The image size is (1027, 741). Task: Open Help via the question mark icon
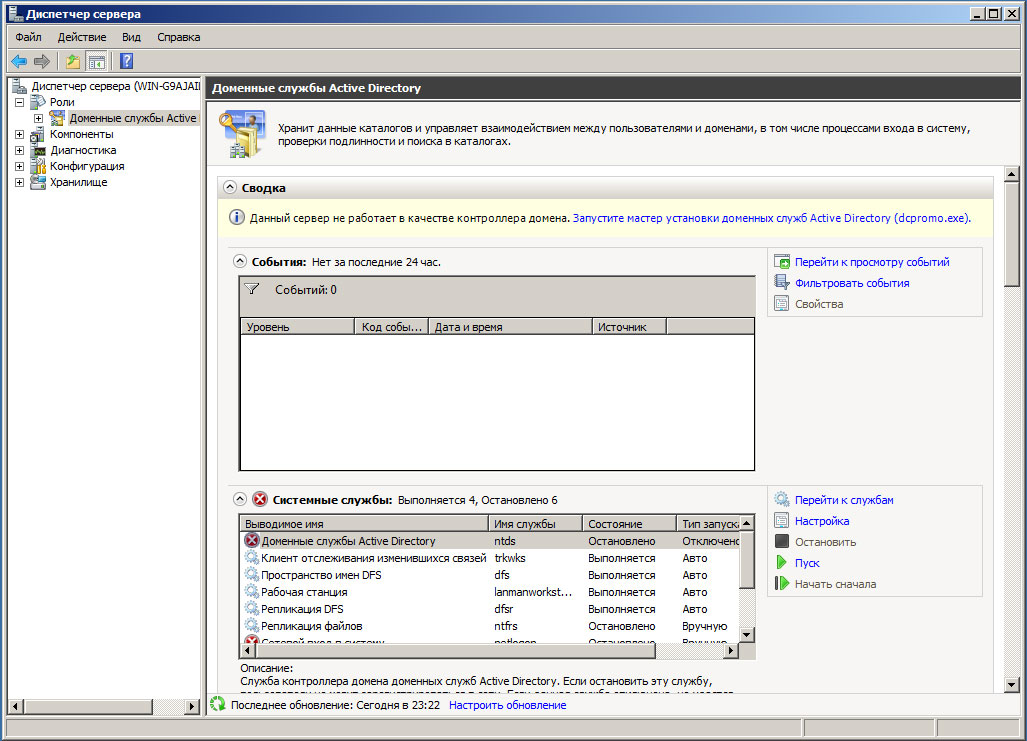[127, 62]
